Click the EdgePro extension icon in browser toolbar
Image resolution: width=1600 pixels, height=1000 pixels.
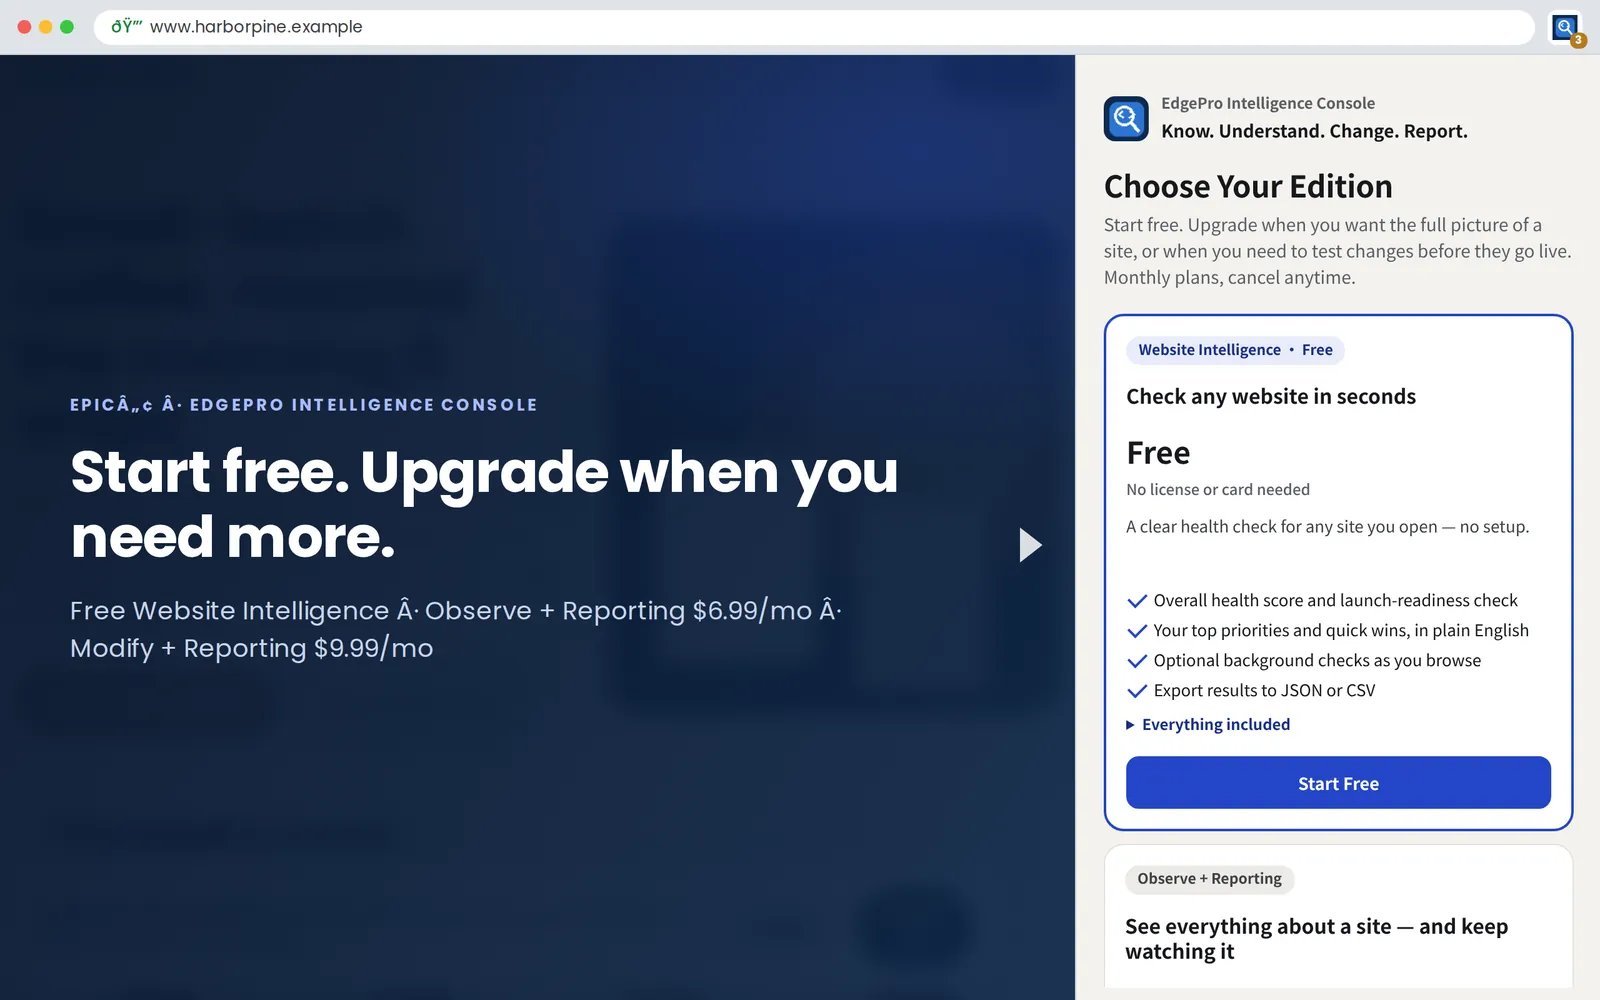1565,27
